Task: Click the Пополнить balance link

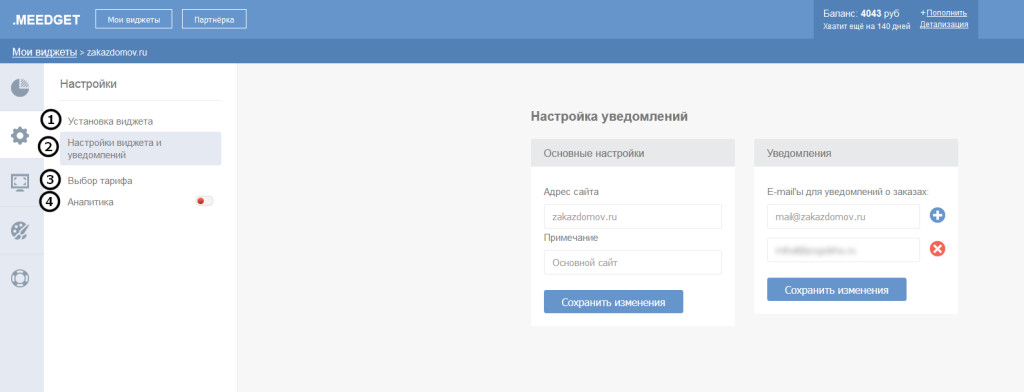Action: [946, 12]
